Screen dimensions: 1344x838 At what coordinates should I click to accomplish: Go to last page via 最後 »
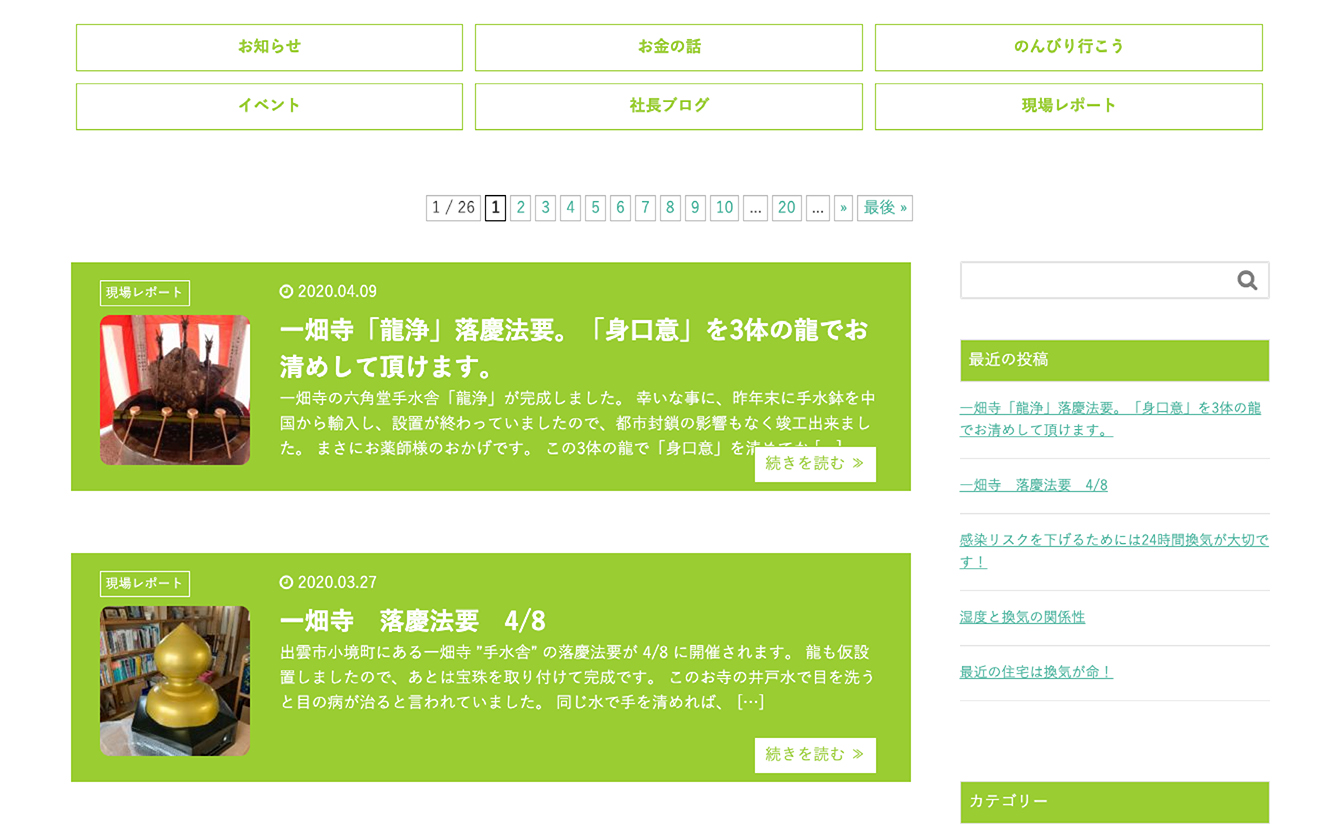click(x=884, y=208)
